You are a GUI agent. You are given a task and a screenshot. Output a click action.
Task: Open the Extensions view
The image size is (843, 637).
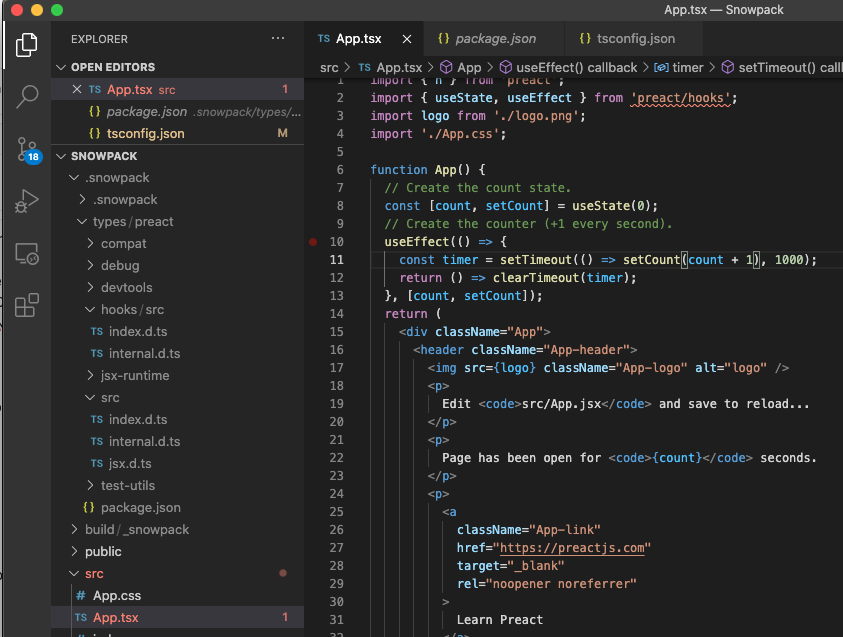(x=26, y=305)
